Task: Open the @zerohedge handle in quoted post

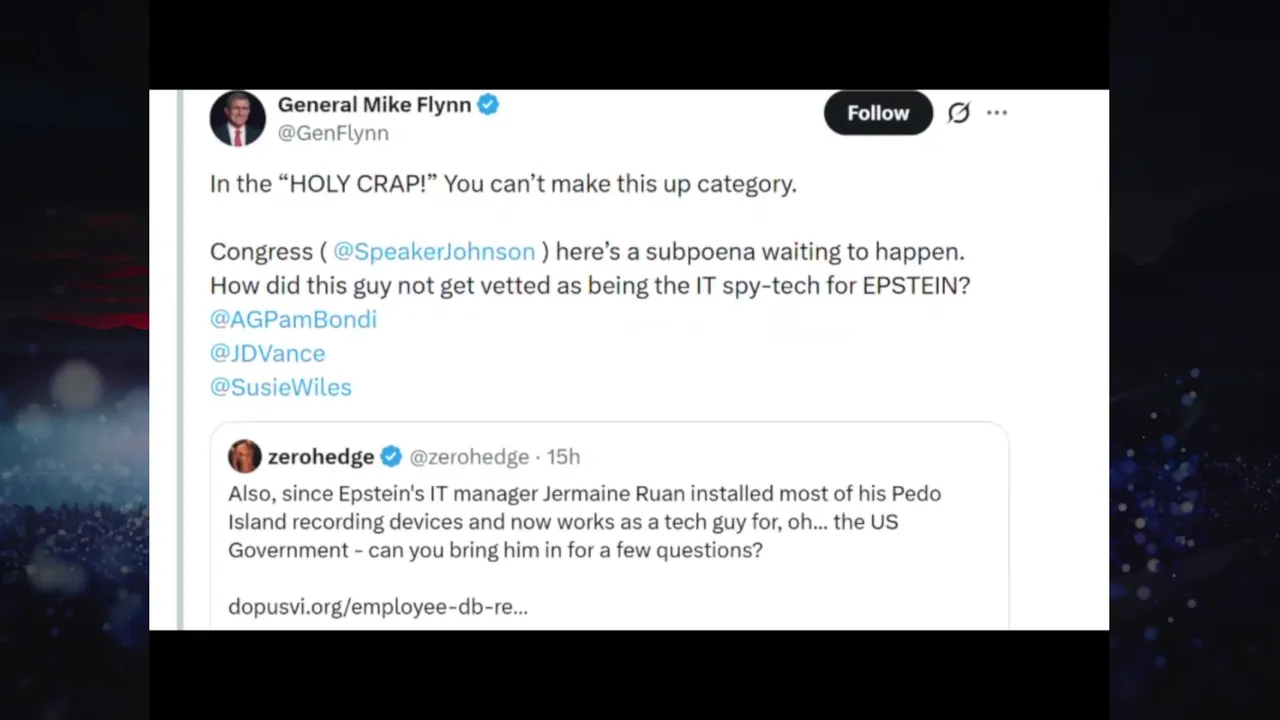Action: [469, 457]
